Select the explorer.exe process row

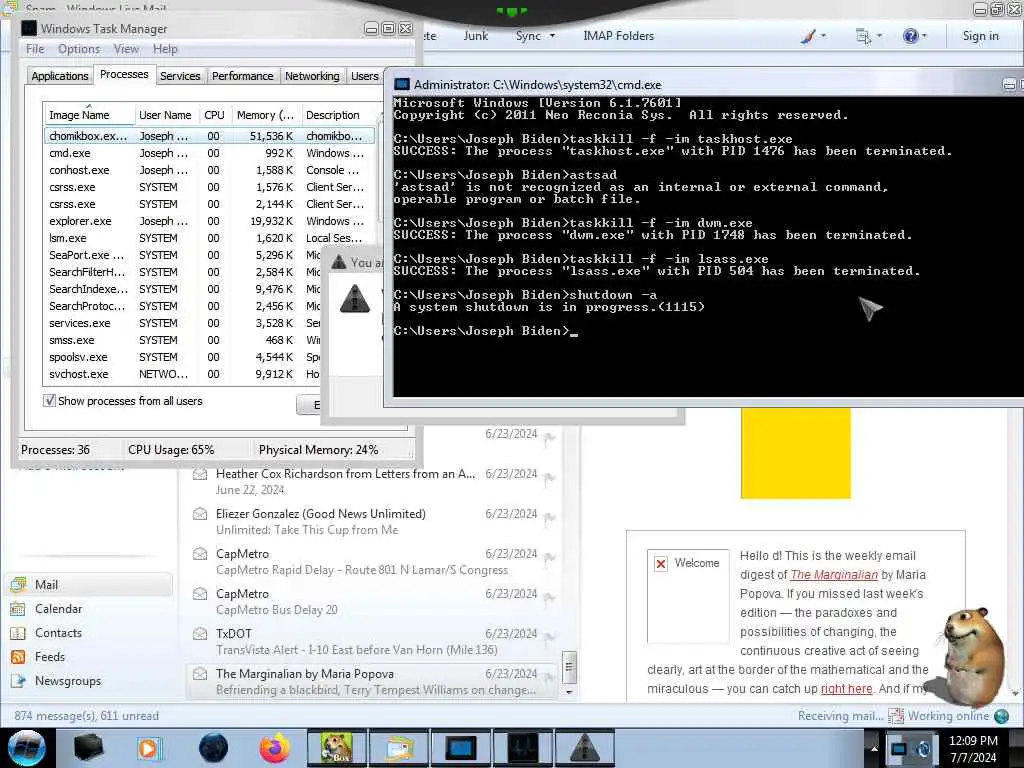pyautogui.click(x=209, y=221)
